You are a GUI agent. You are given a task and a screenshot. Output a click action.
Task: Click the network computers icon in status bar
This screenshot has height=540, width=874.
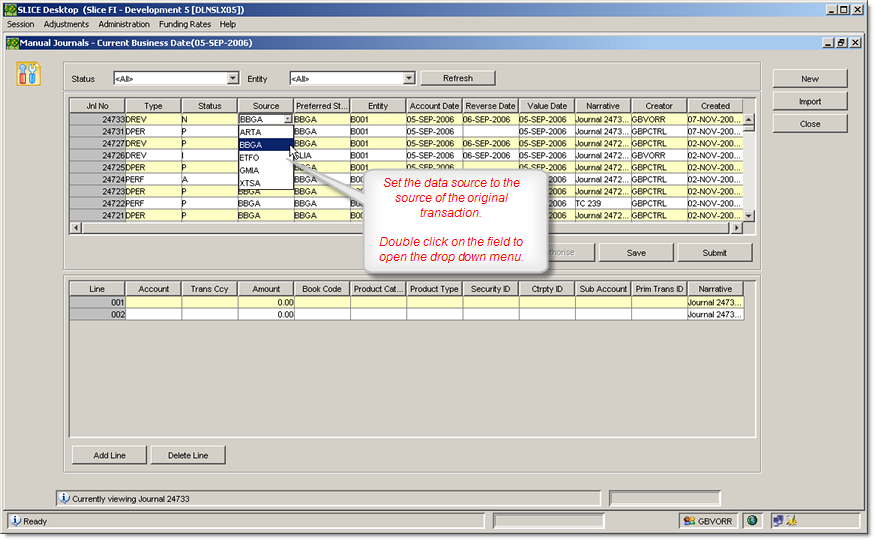pyautogui.click(x=776, y=521)
